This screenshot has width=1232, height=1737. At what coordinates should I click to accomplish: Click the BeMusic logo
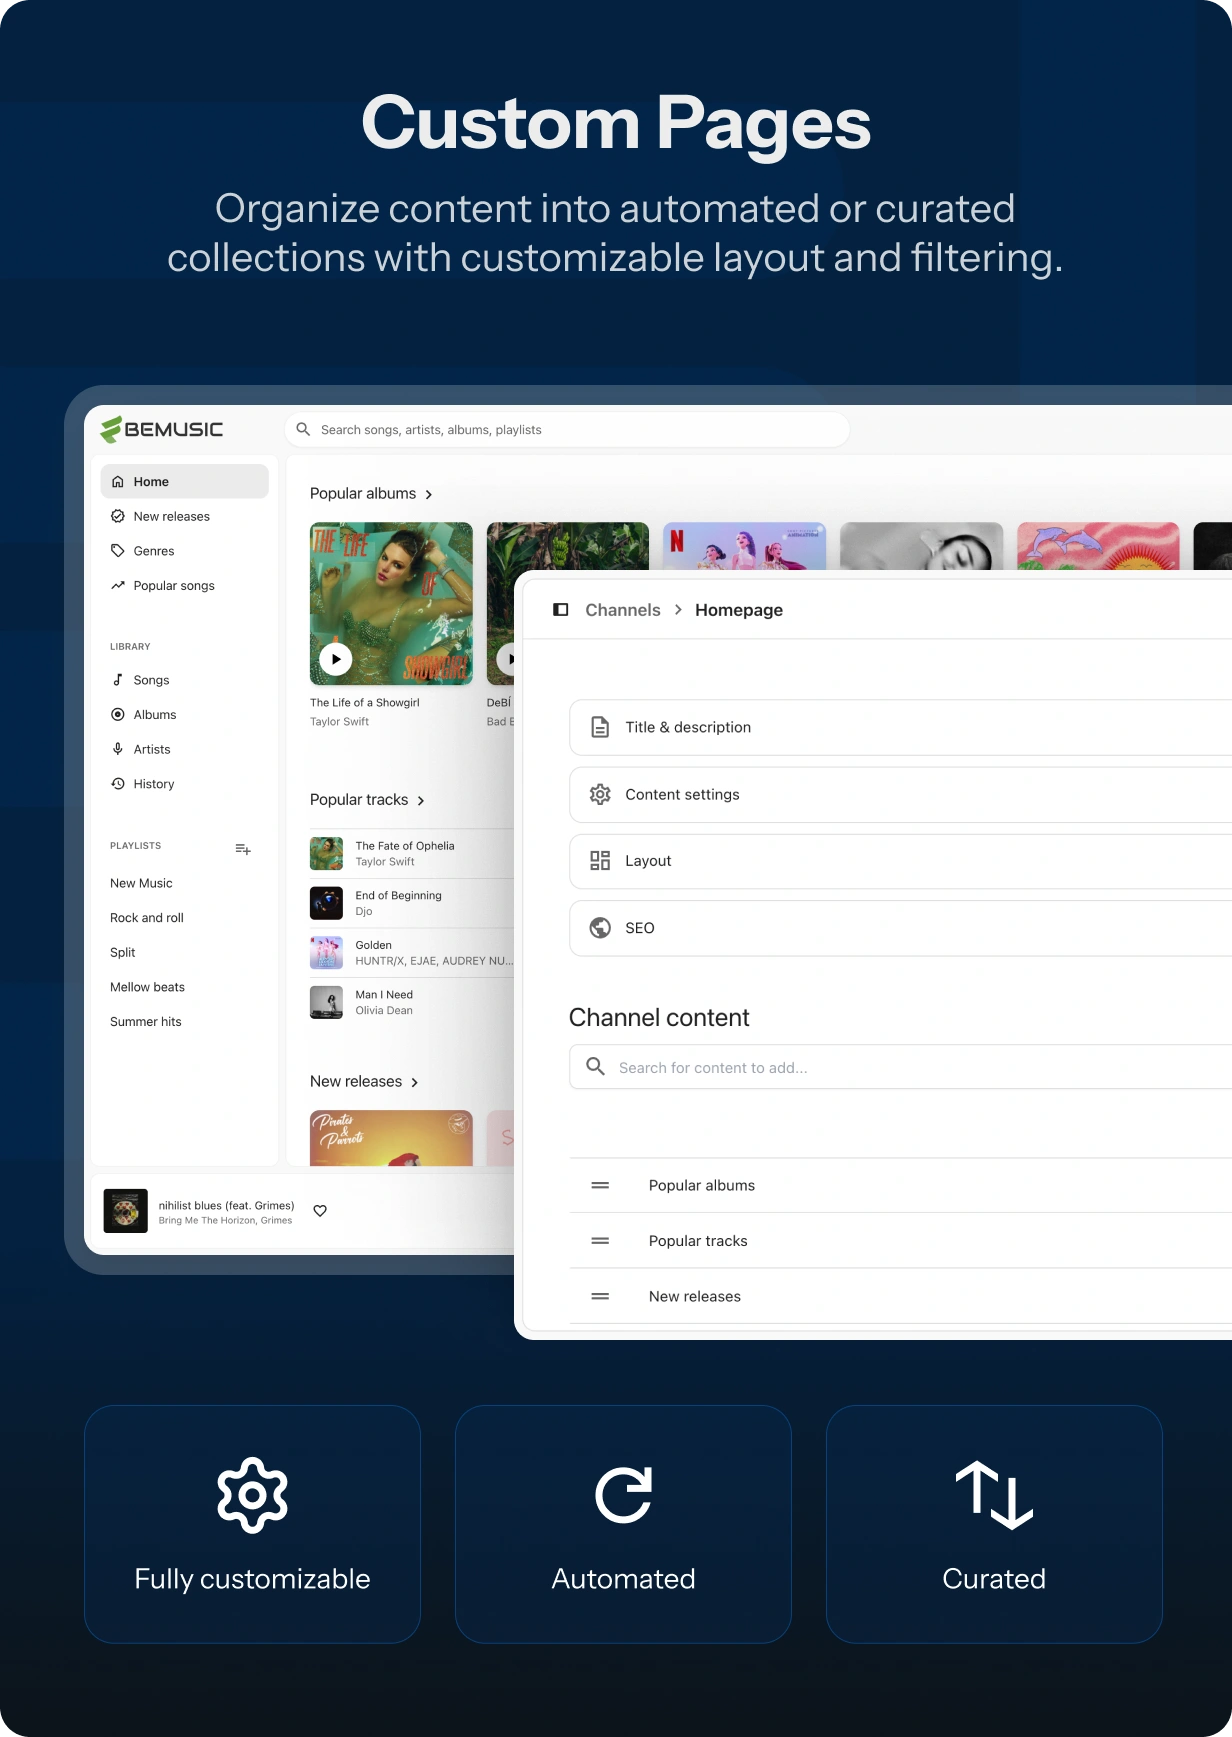[162, 429]
